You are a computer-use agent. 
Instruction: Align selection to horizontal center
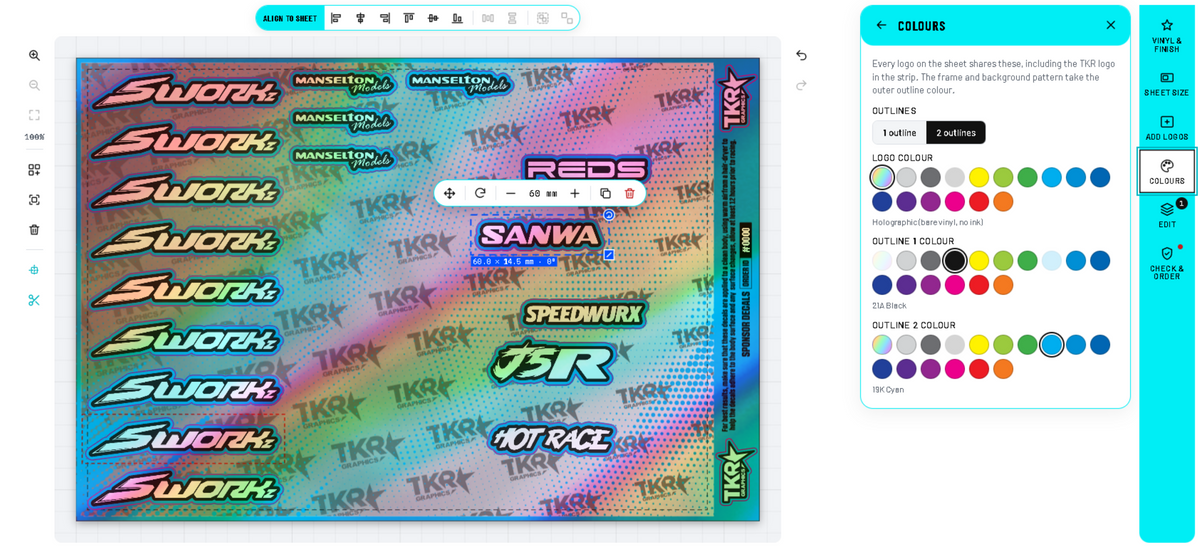coord(361,18)
